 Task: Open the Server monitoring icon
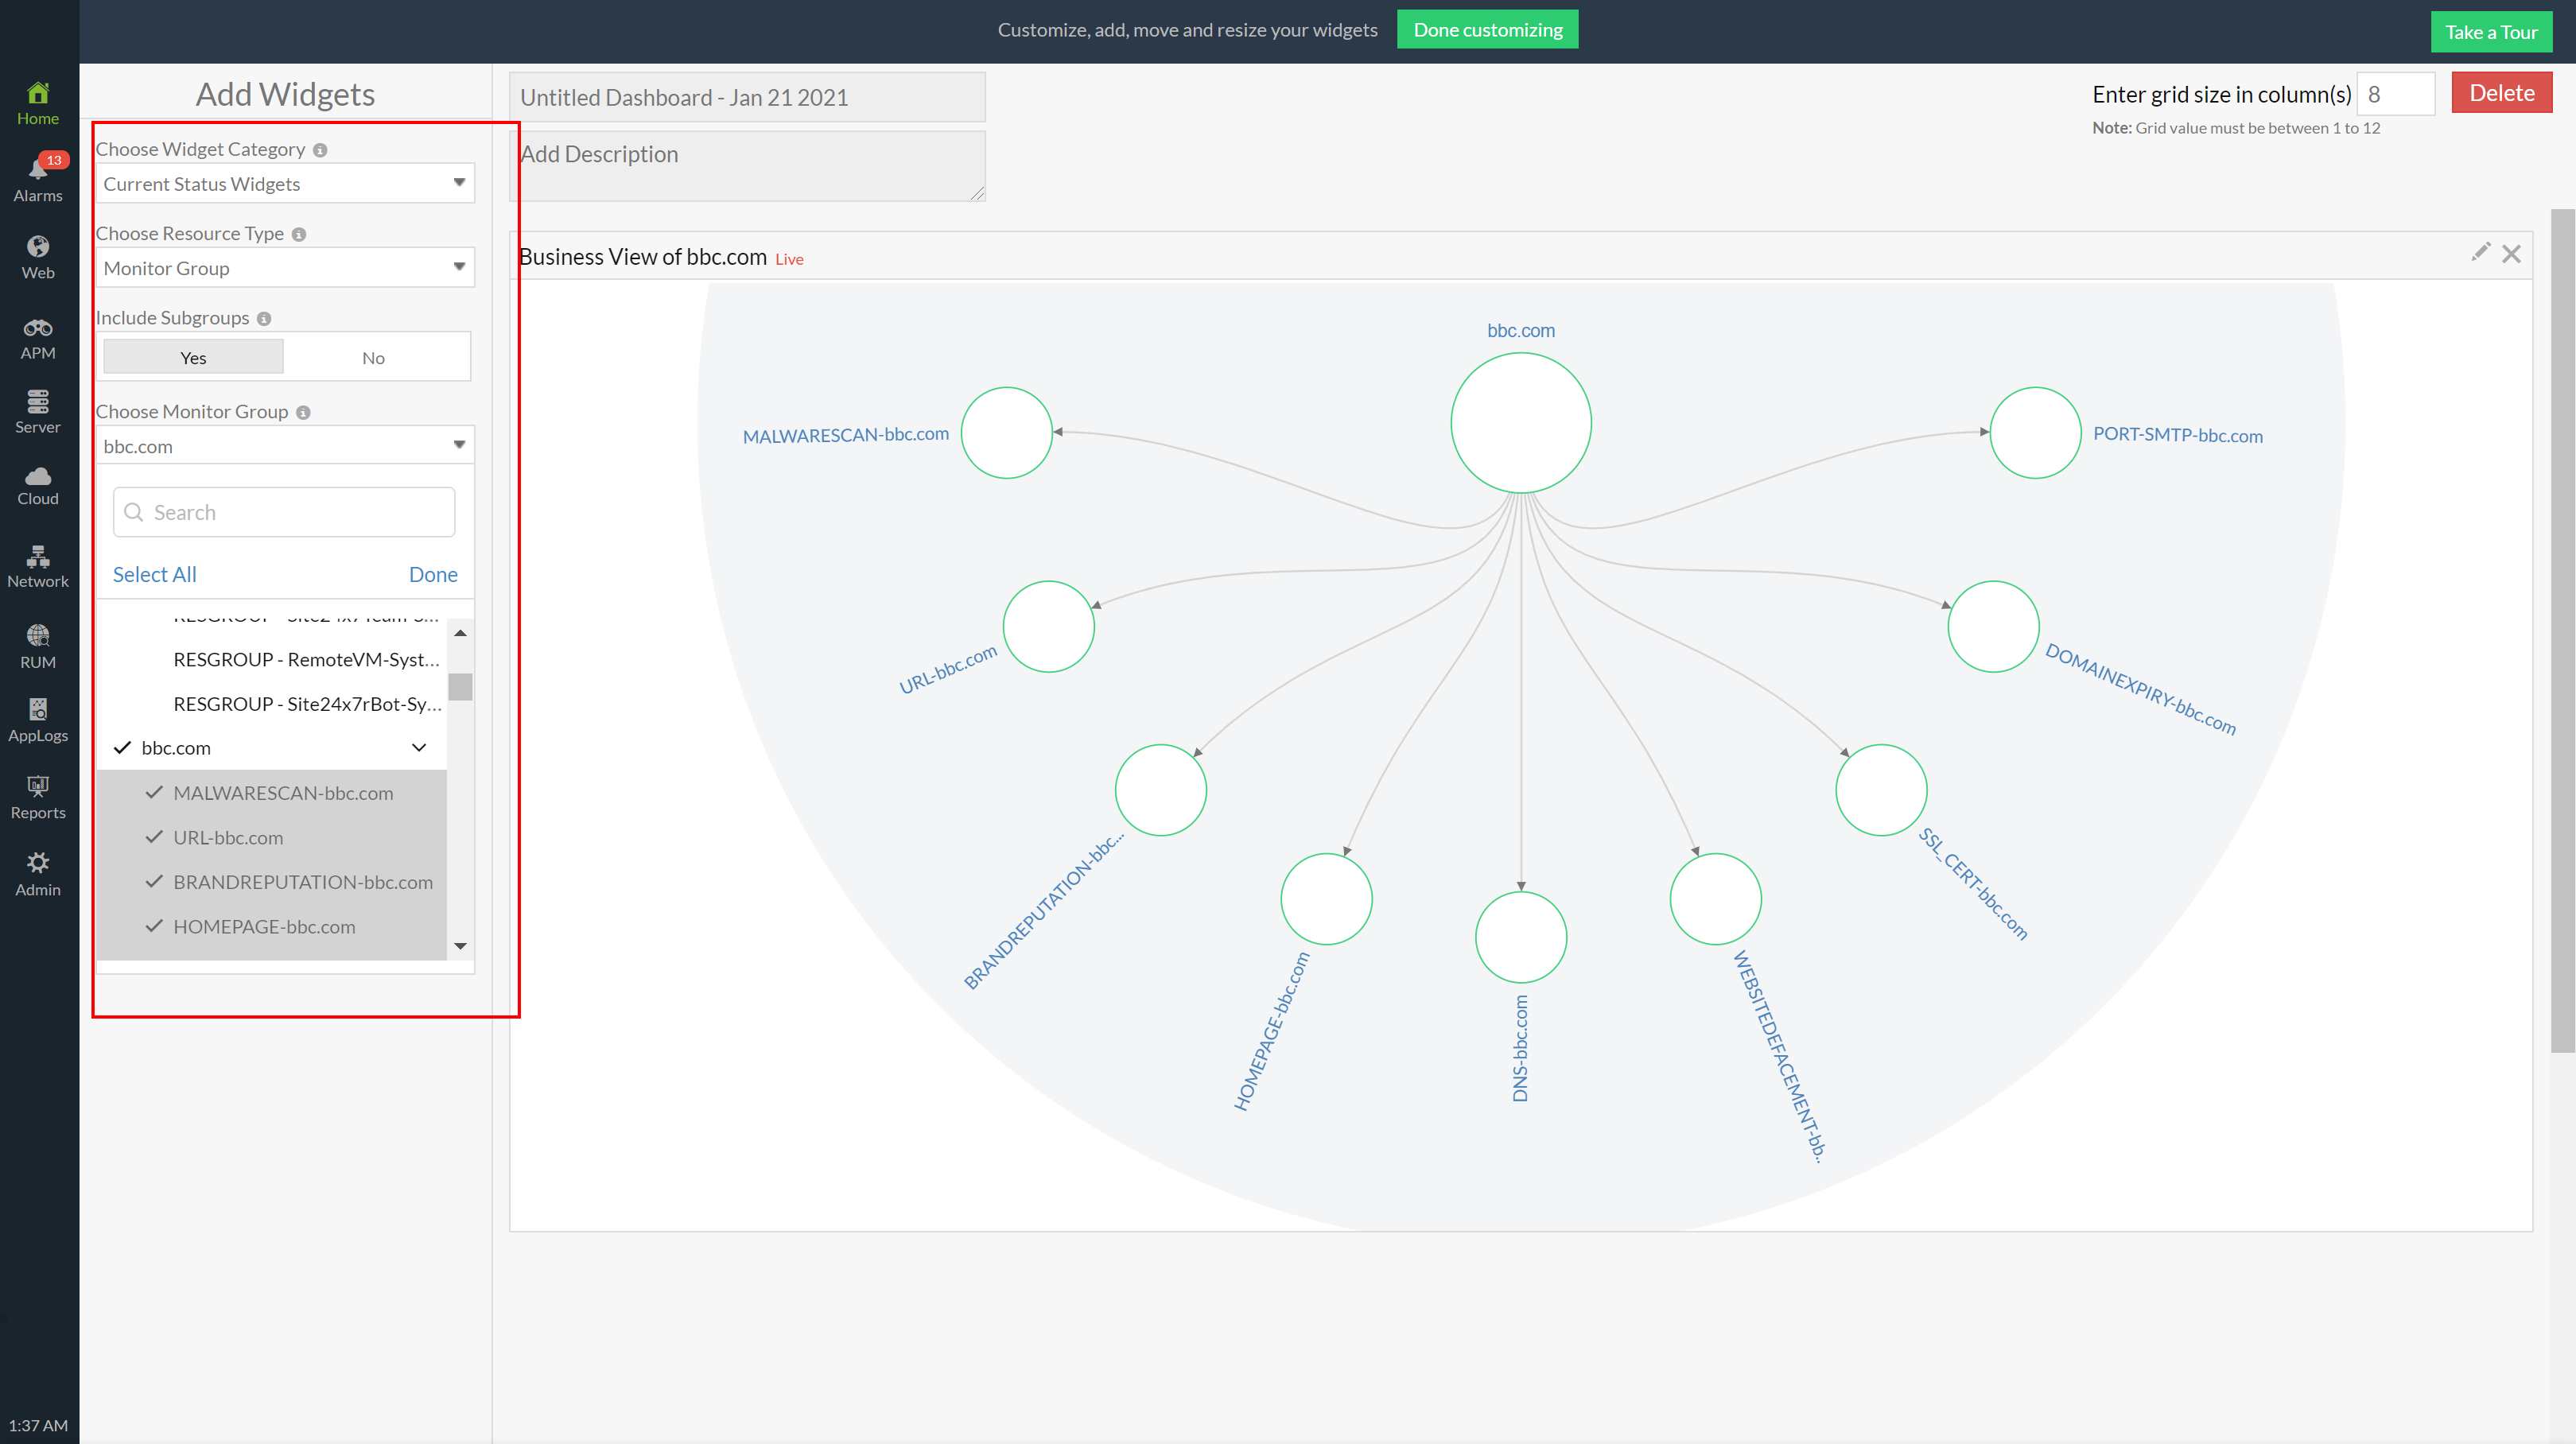tap(38, 401)
